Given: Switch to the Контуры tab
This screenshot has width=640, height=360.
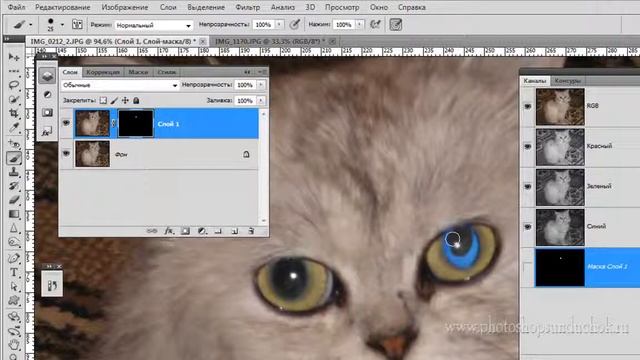Looking at the screenshot, I should click(x=567, y=81).
